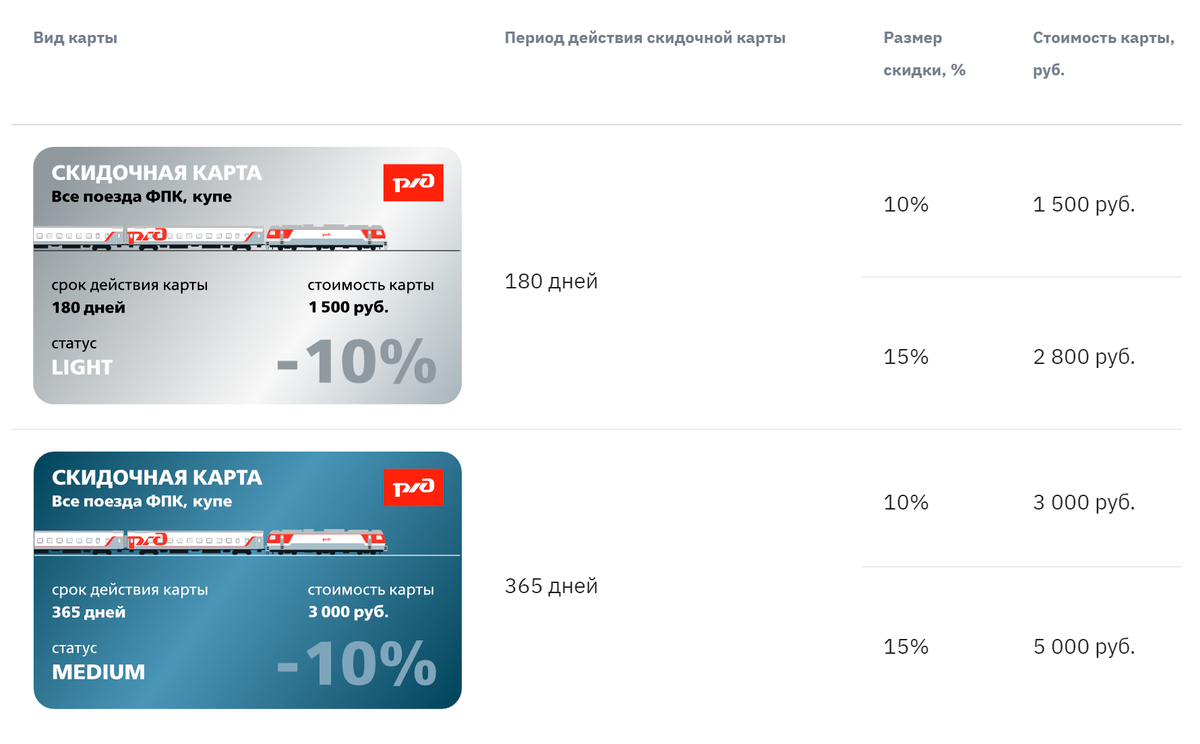Open the blue MEDIUM discount card image

pos(247,581)
